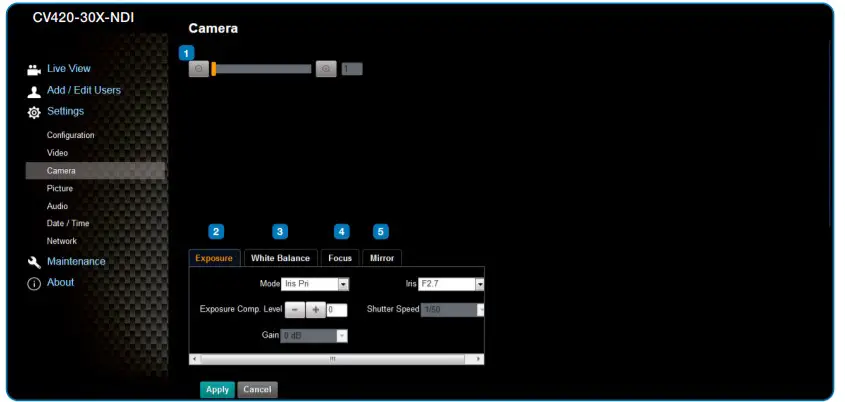
Task: Click the Exposure Comp. Level value field
Action: click(337, 310)
